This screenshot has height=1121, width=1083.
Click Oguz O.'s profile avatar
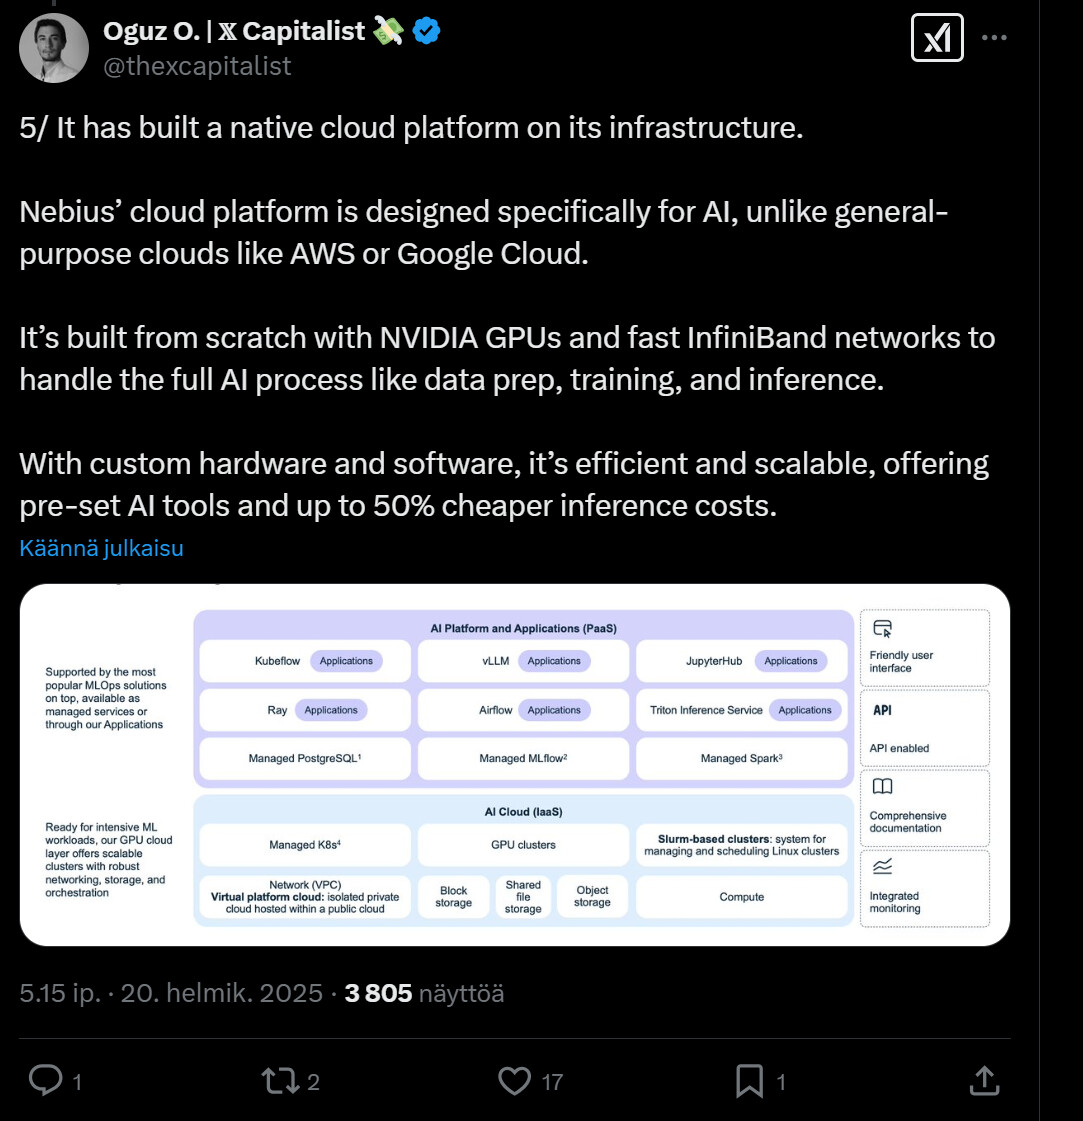54,48
